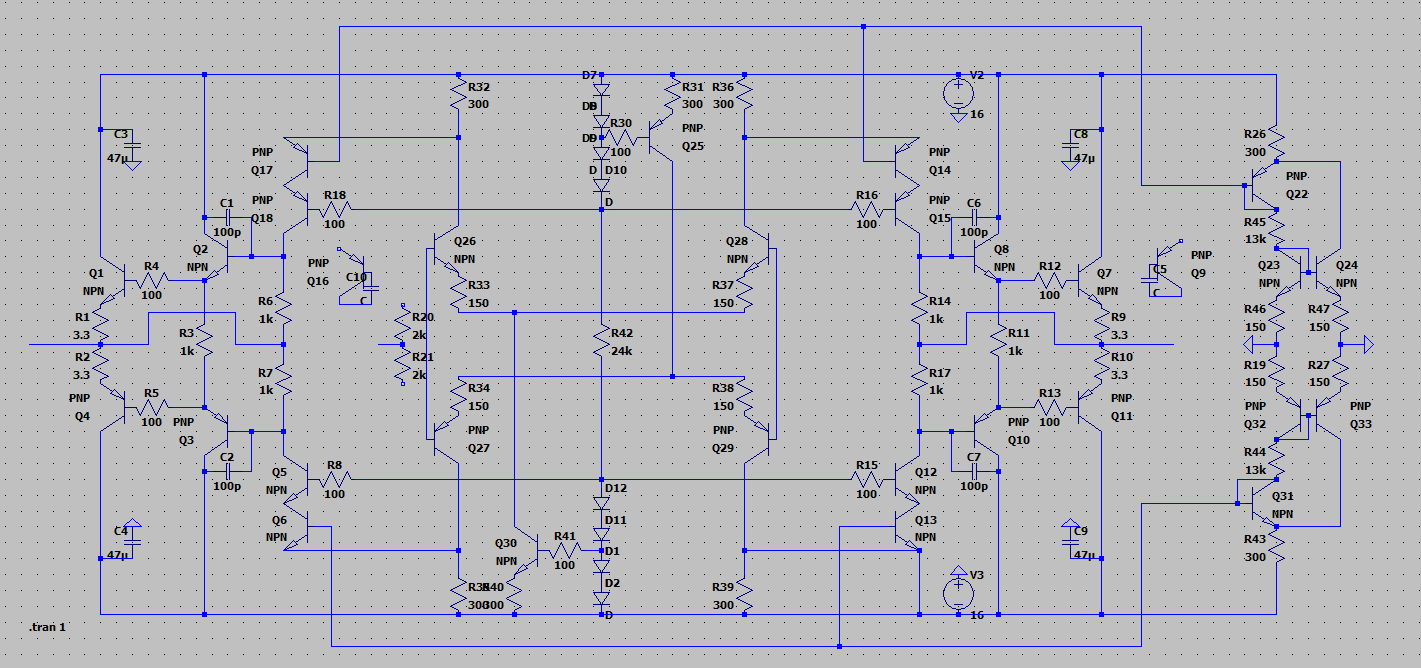Screen dimensions: 1421x668
Task: Click the 'R33' label text
Action: pyautogui.click(x=479, y=285)
